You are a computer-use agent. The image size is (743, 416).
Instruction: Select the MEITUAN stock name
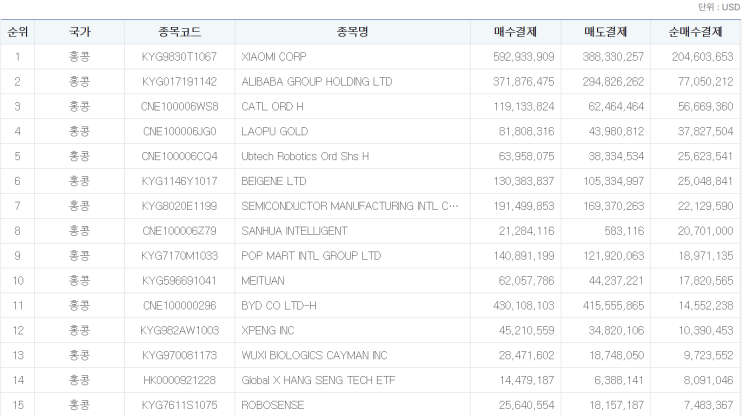tap(263, 281)
